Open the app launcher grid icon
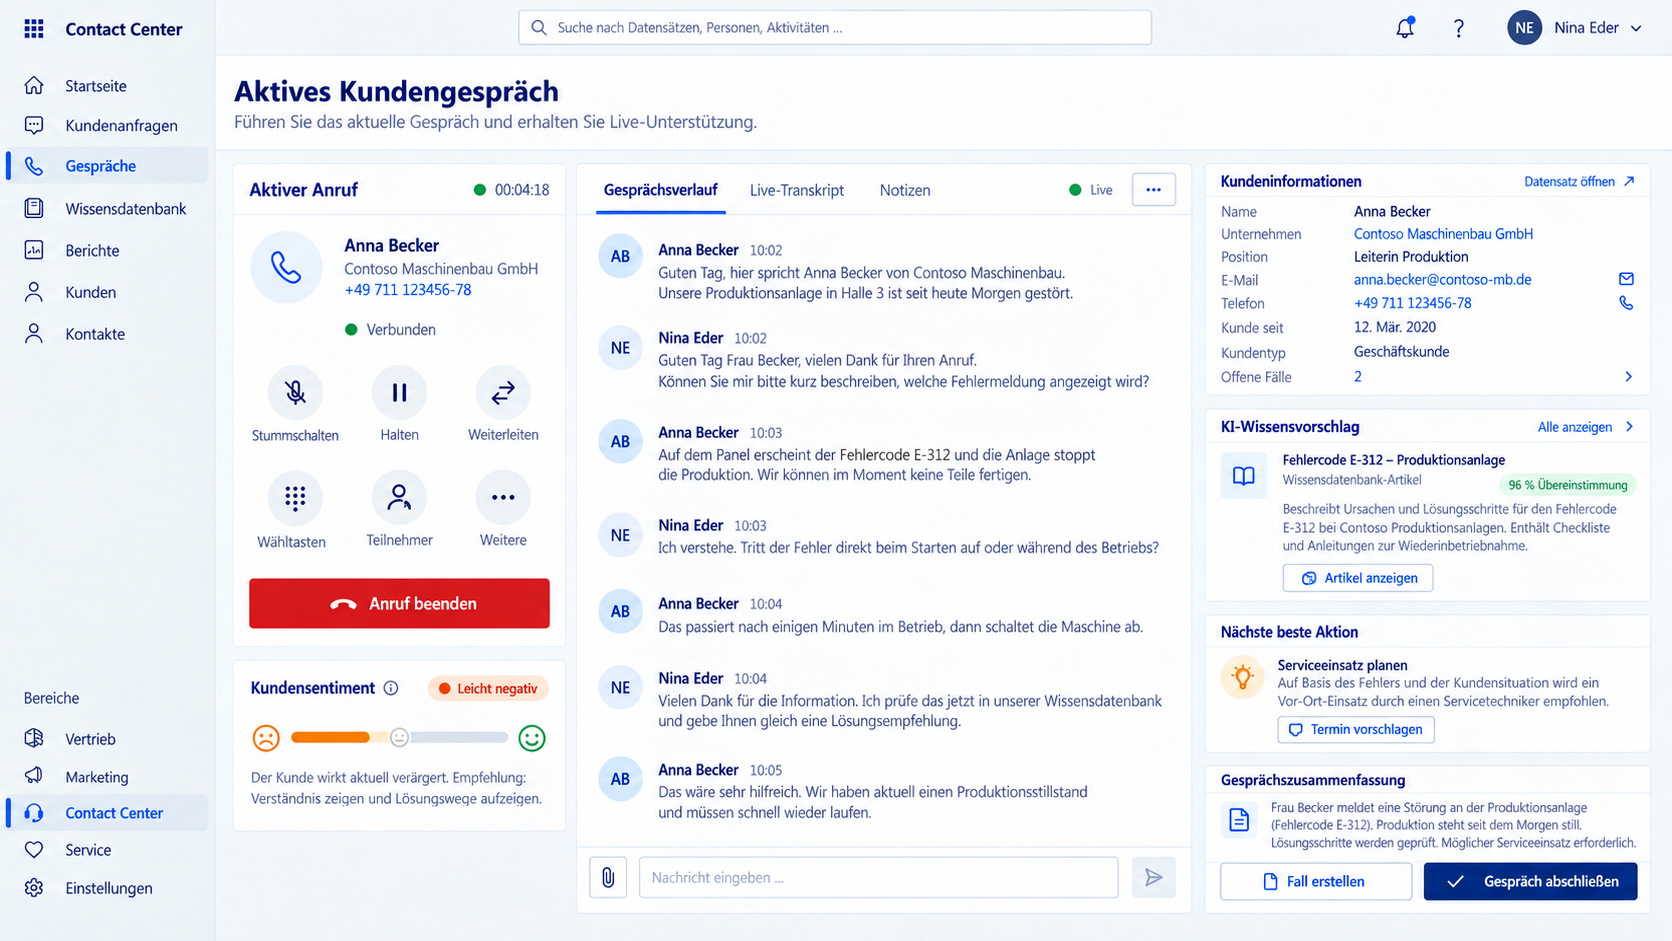Image resolution: width=1672 pixels, height=941 pixels. point(34,28)
